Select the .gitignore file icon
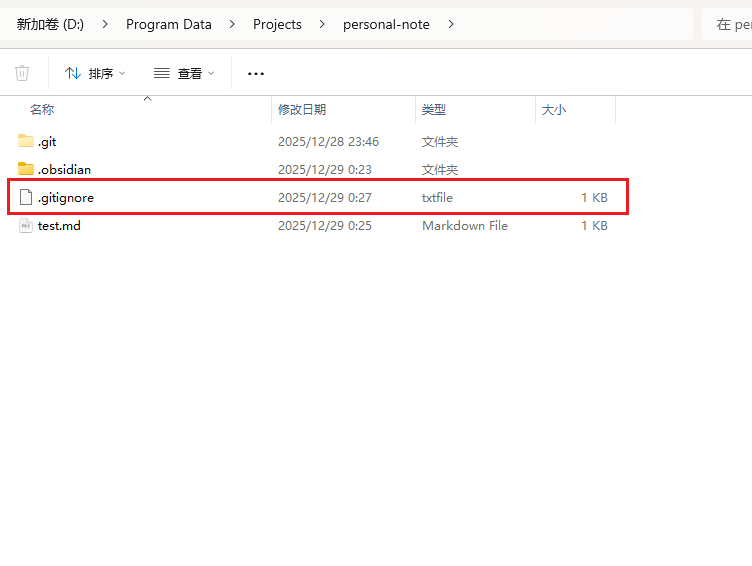The height and width of the screenshot is (566, 752). tap(27, 197)
